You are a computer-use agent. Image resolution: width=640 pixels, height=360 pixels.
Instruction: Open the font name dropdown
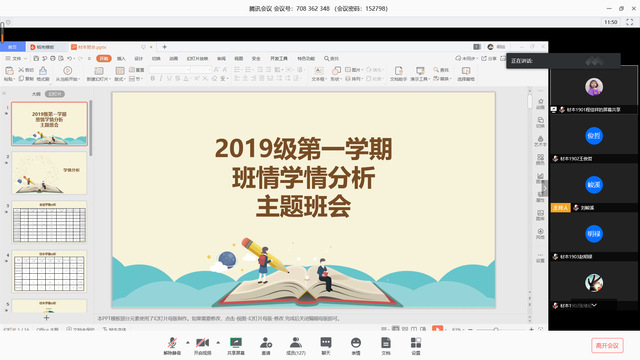coord(170,70)
